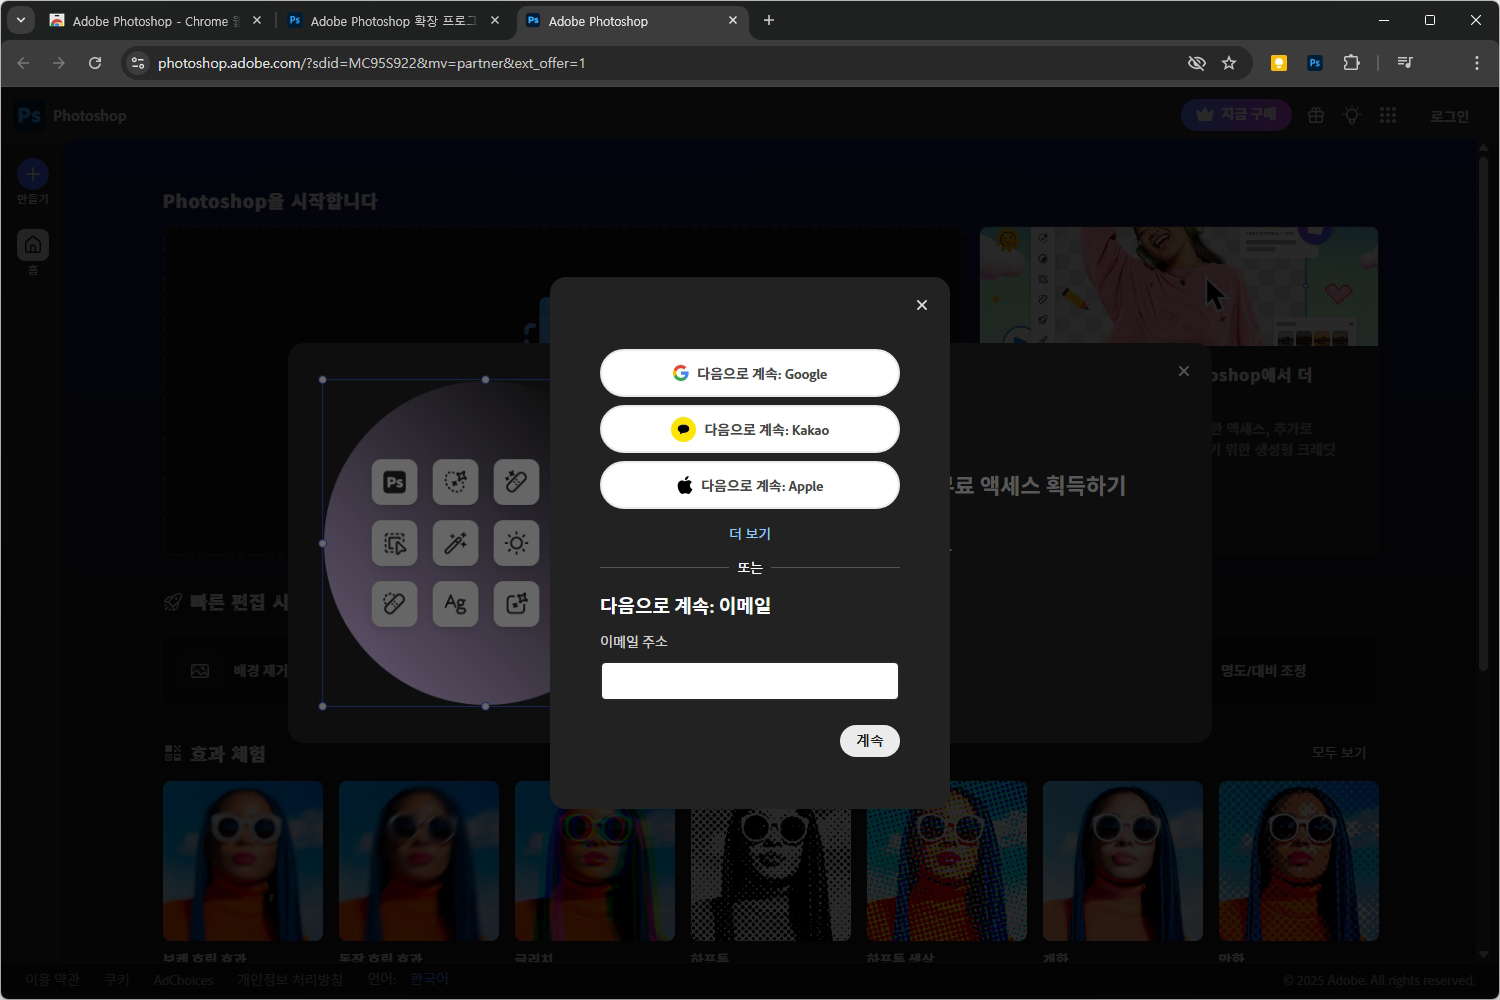The height and width of the screenshot is (1000, 1500).
Task: Open the 더 보기 link for more options
Action: [750, 534]
